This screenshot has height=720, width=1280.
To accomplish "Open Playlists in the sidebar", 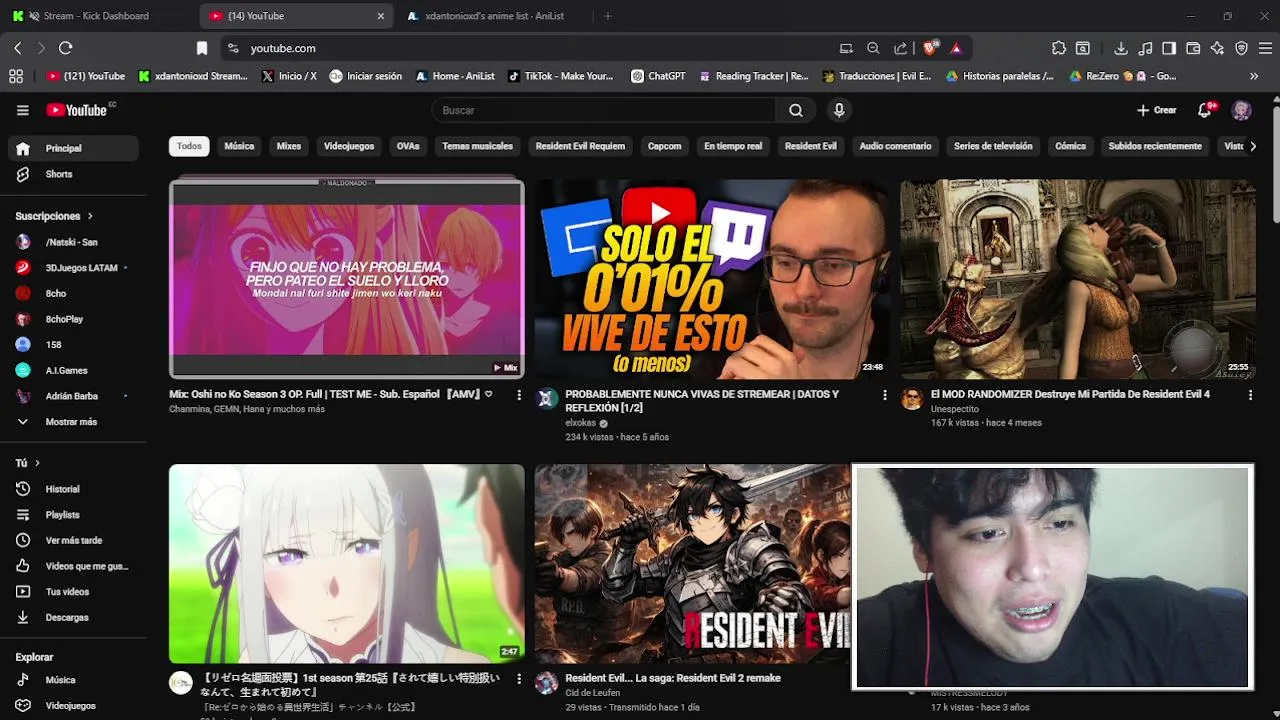I will pyautogui.click(x=73, y=515).
